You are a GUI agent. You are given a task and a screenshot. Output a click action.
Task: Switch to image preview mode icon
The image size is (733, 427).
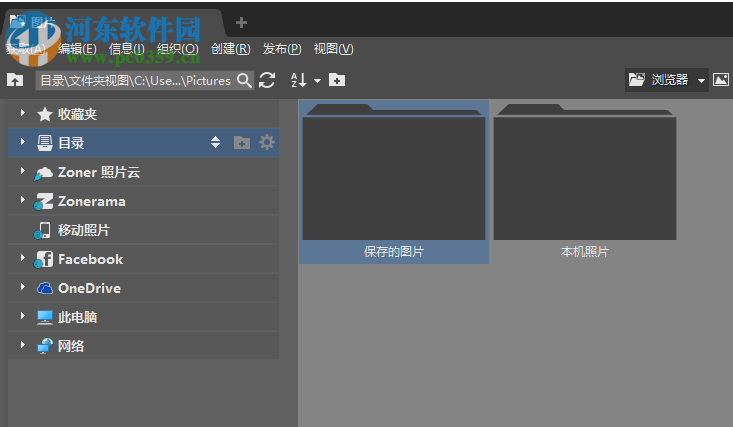coord(720,80)
